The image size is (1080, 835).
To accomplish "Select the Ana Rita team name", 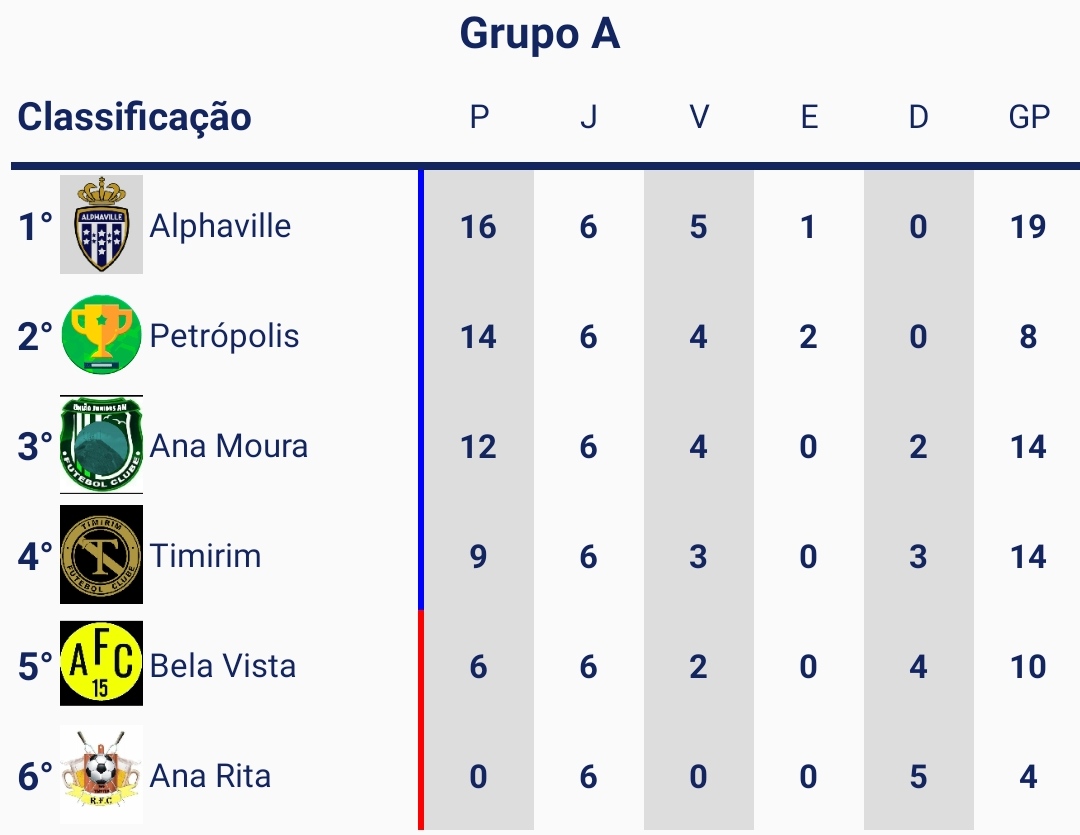I will click(210, 776).
